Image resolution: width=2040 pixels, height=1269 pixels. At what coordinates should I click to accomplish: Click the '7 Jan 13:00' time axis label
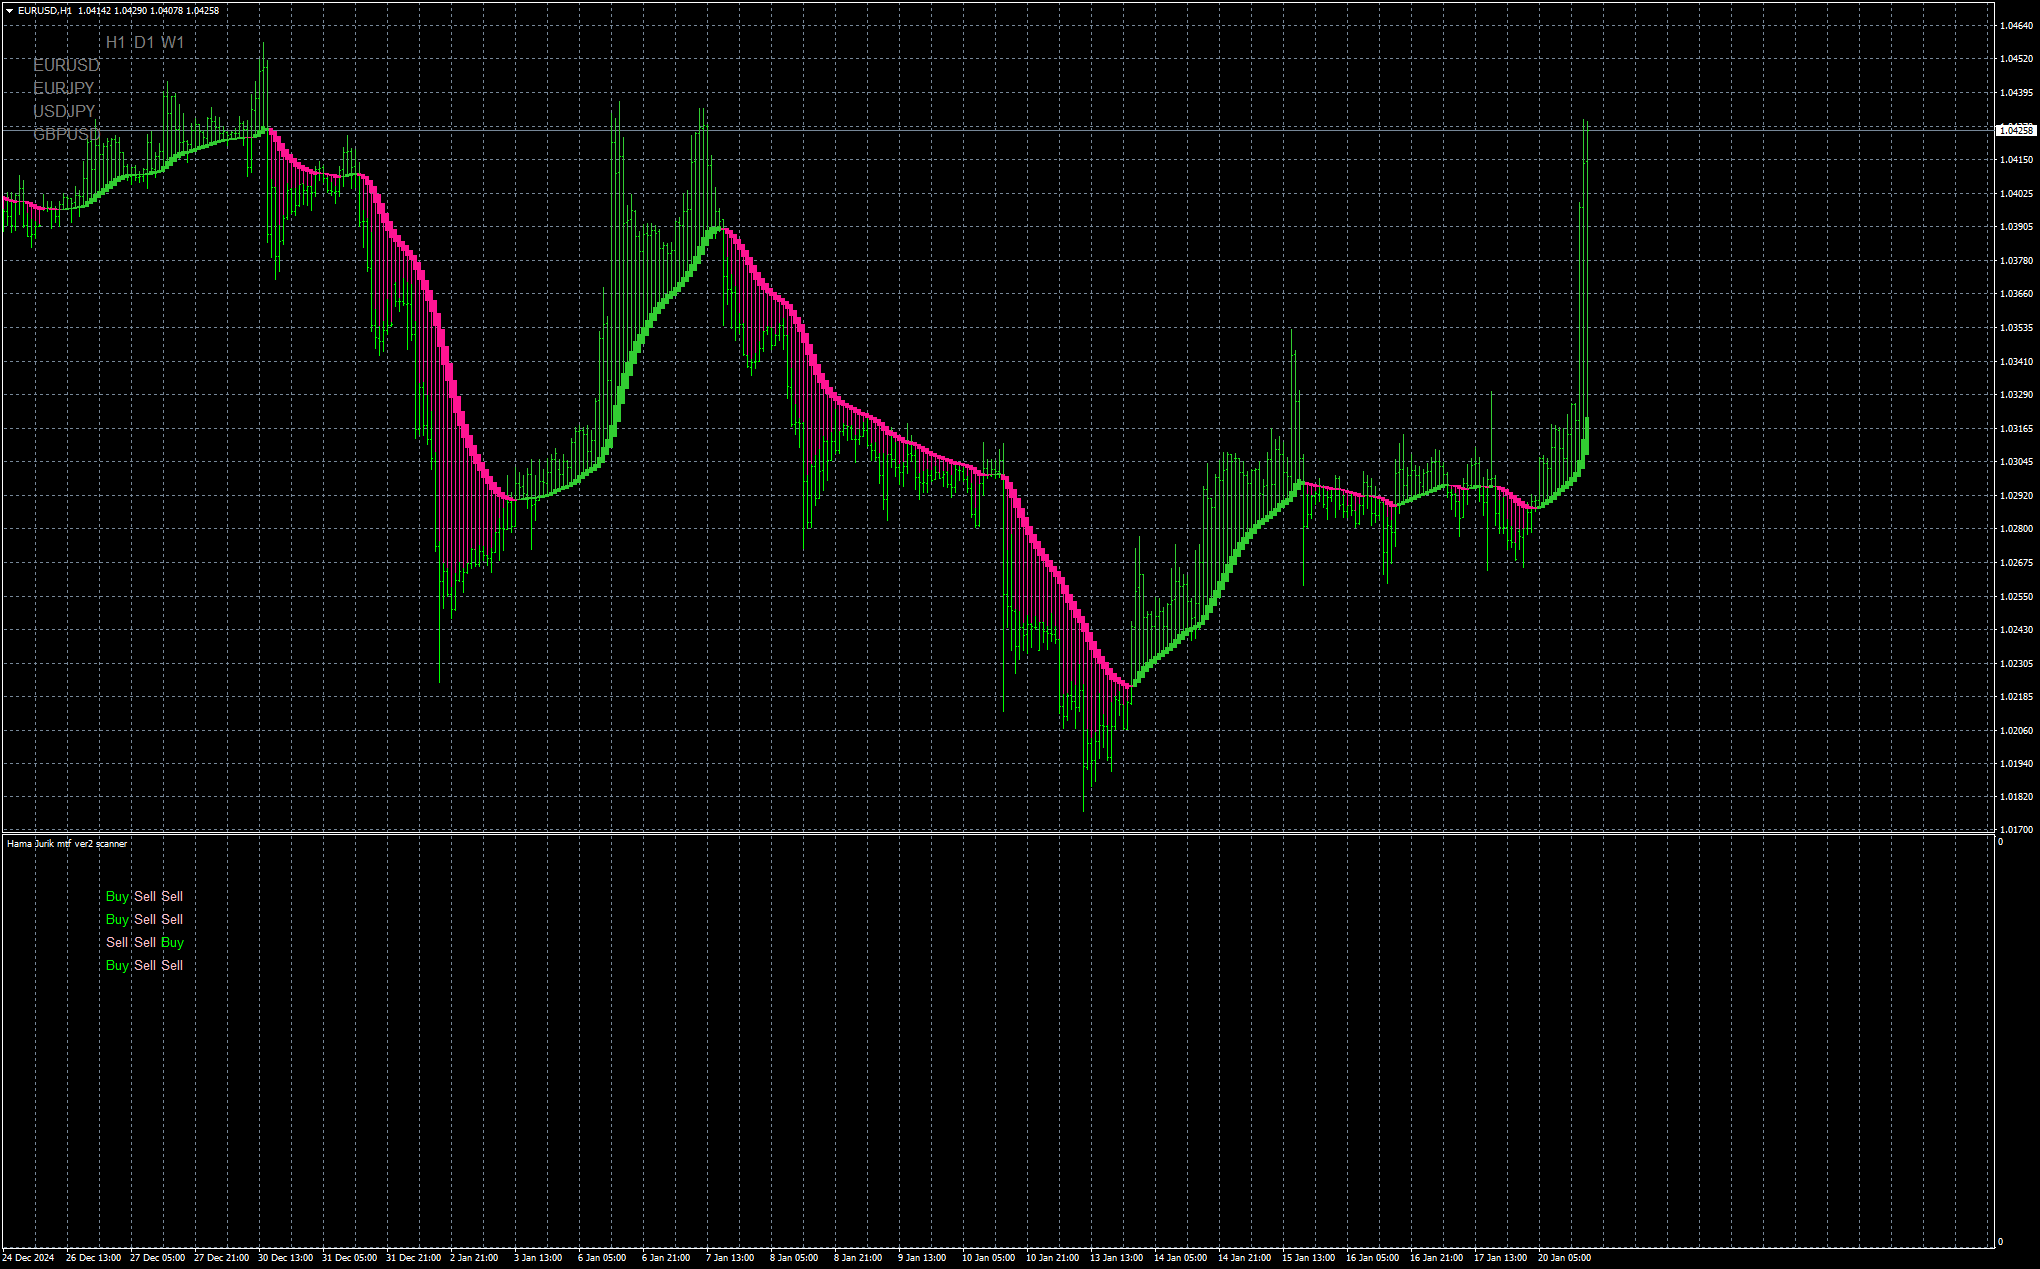tap(730, 1258)
